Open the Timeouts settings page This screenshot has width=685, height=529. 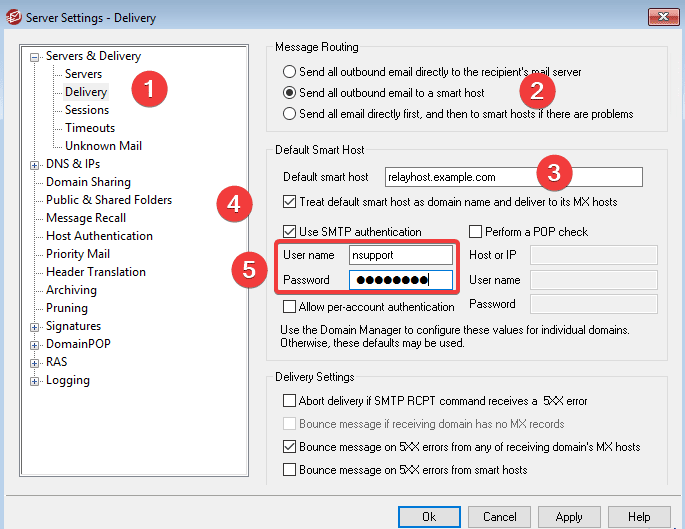(90, 128)
